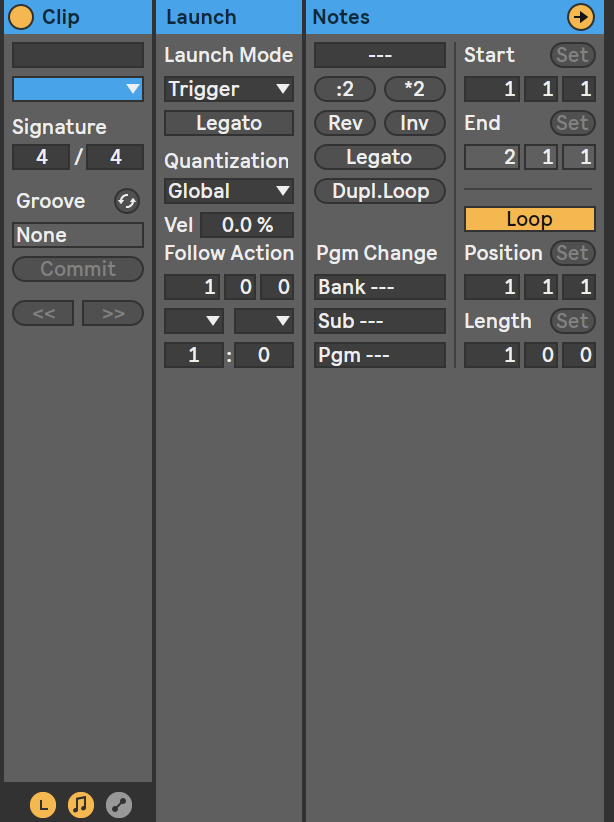Toggle the Notes box icon
The width and height of the screenshot is (614, 822).
[81, 804]
